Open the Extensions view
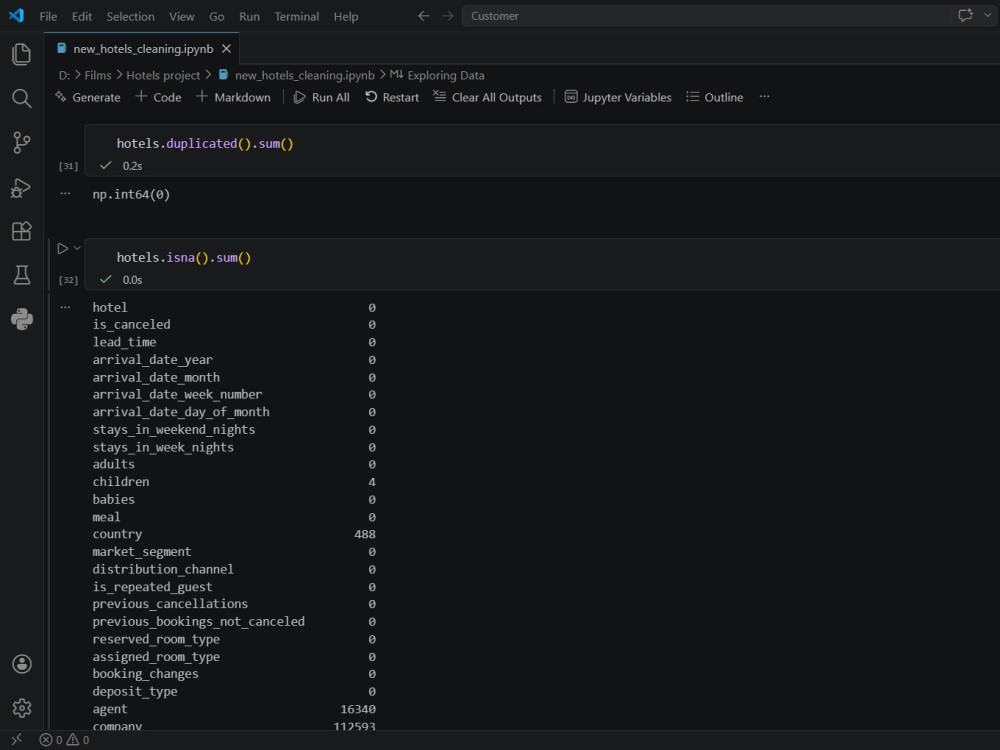Screen dimensions: 1000x750 point(22,231)
